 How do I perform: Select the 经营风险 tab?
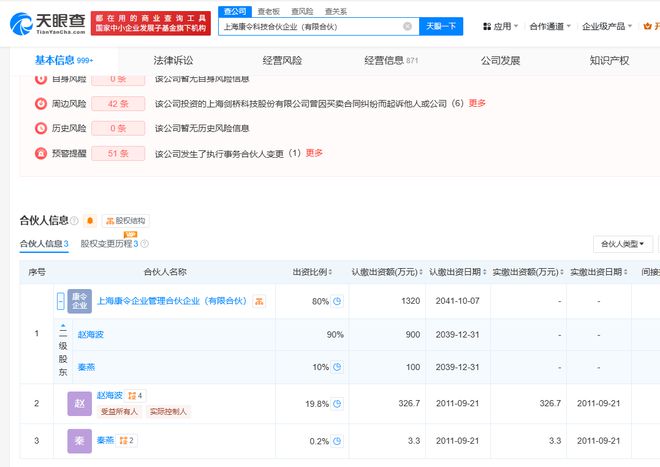coord(282,61)
